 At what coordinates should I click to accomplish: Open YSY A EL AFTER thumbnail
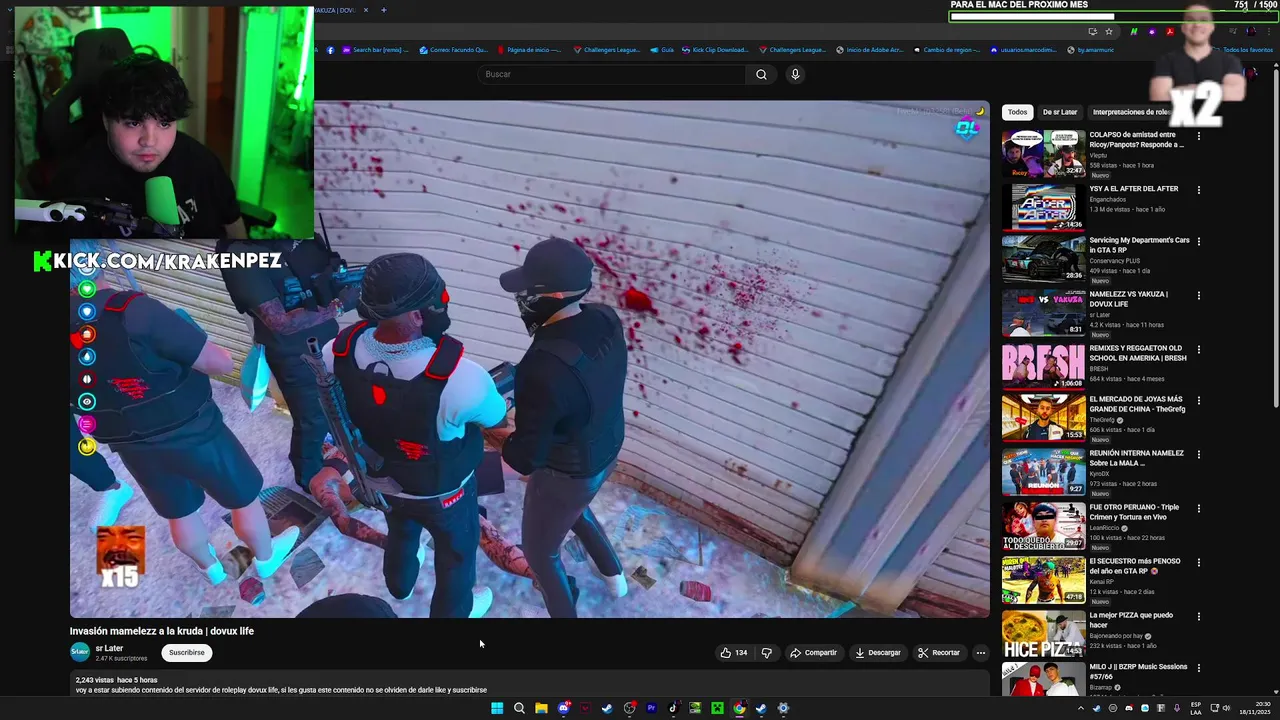tap(1043, 207)
